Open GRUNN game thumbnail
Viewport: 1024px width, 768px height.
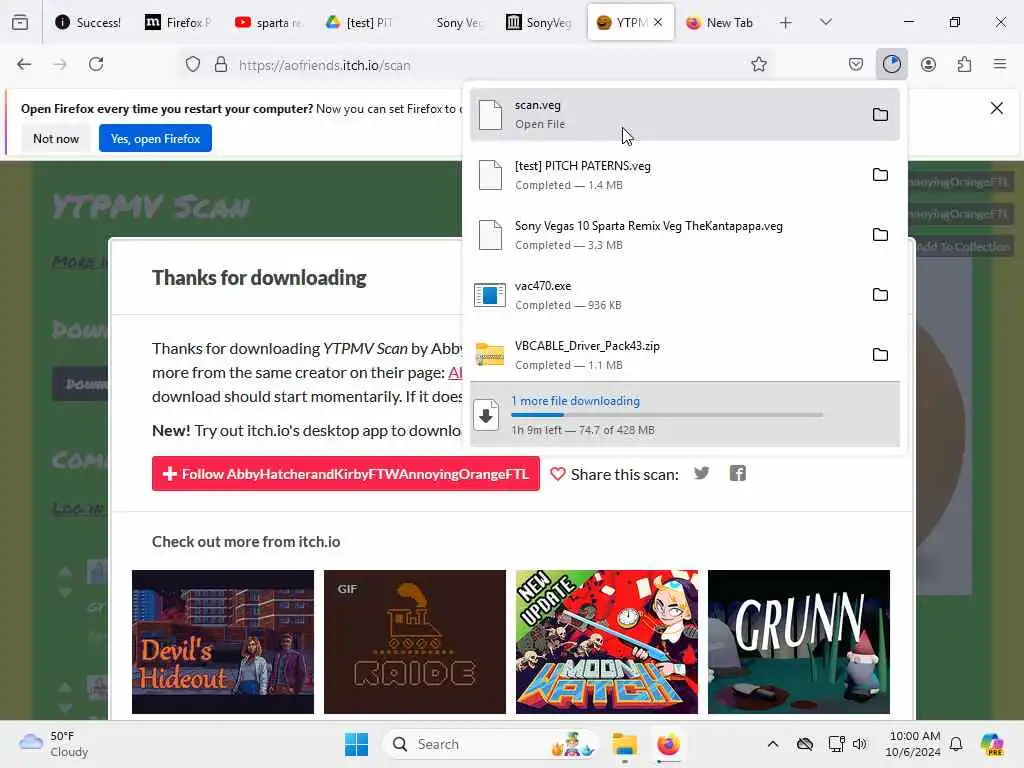coord(799,642)
